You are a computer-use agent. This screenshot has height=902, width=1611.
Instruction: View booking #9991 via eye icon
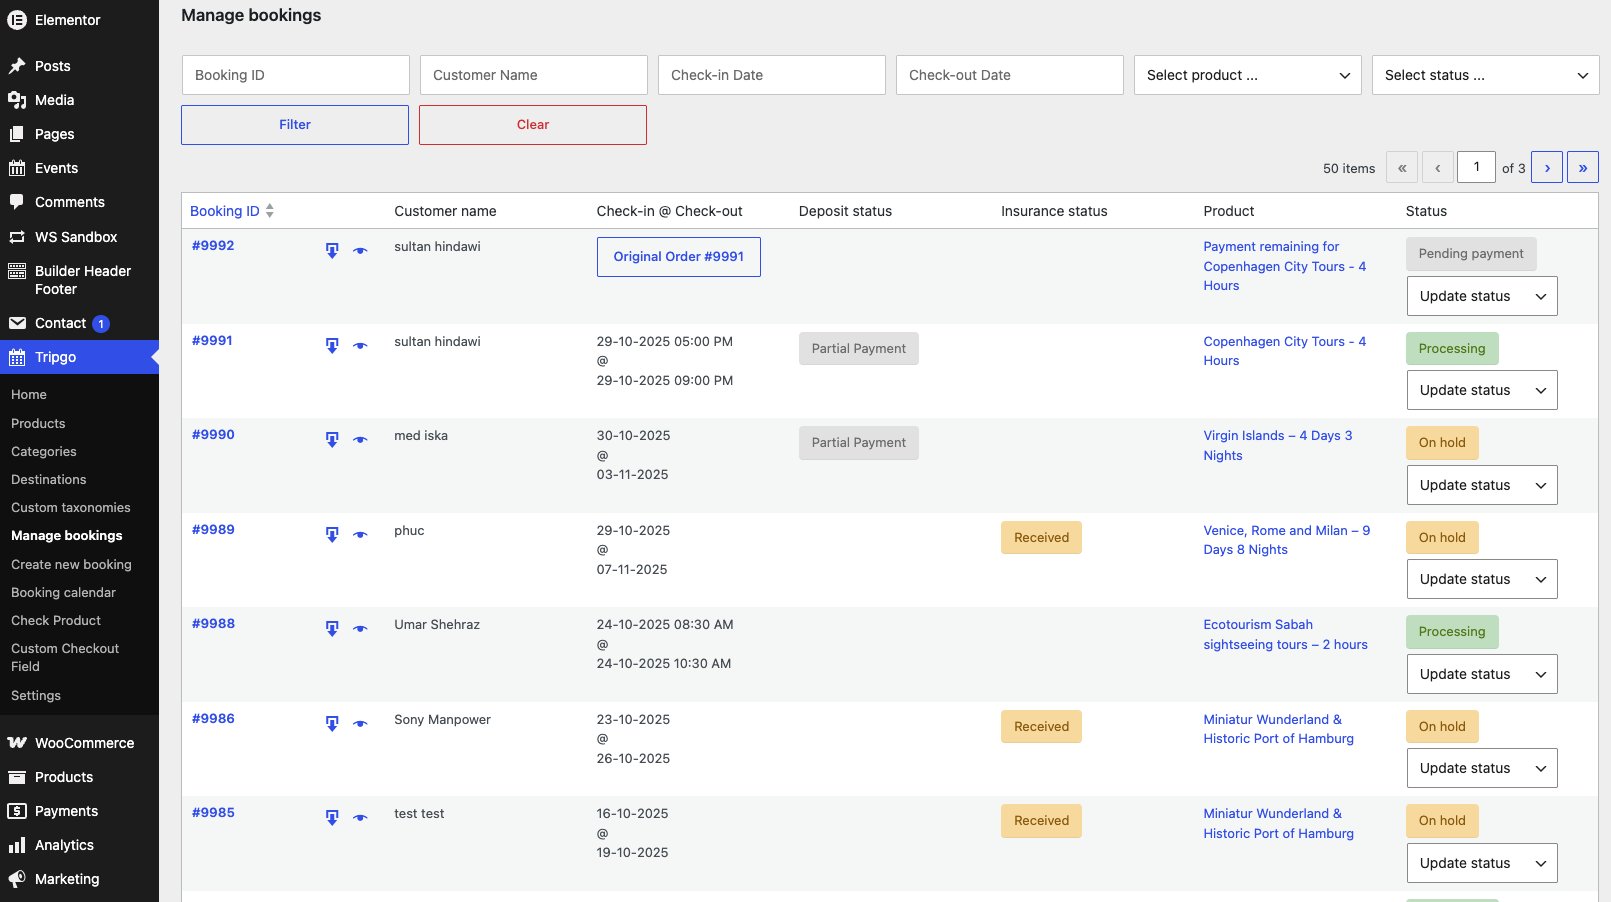pyautogui.click(x=360, y=346)
